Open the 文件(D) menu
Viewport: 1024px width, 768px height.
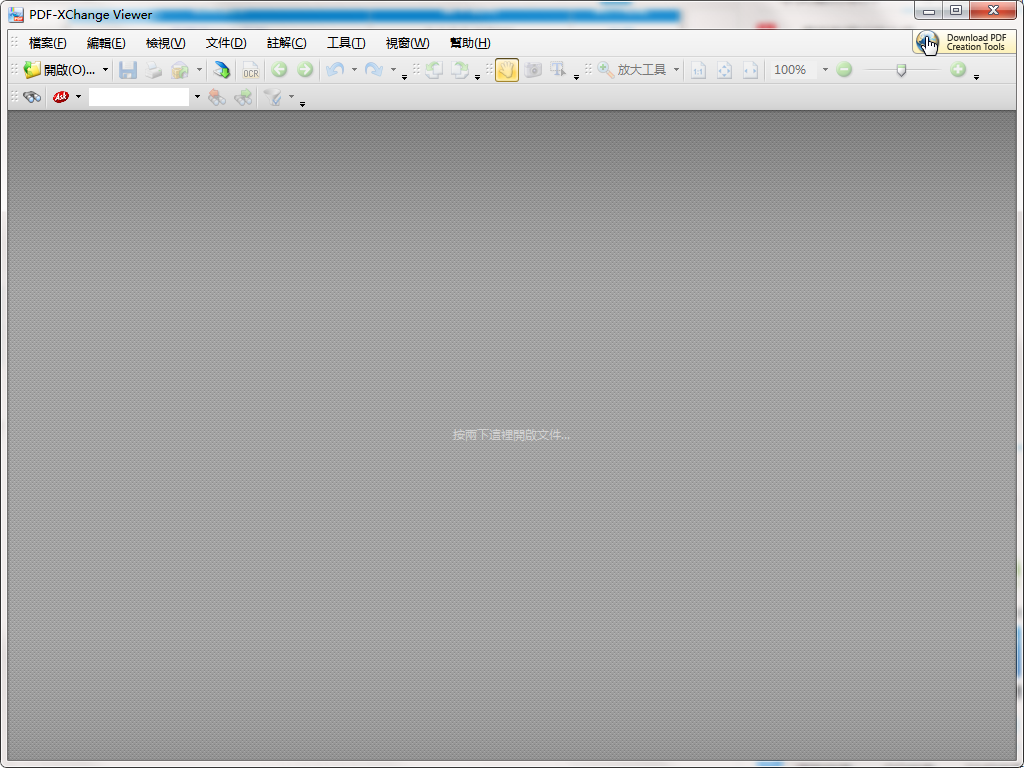pos(226,43)
